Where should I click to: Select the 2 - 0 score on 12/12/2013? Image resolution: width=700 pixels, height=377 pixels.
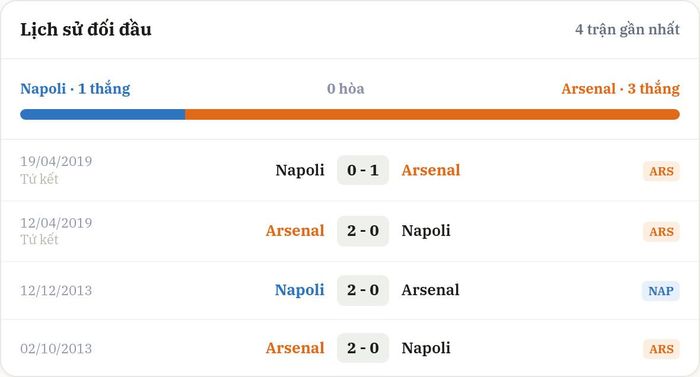[363, 290]
